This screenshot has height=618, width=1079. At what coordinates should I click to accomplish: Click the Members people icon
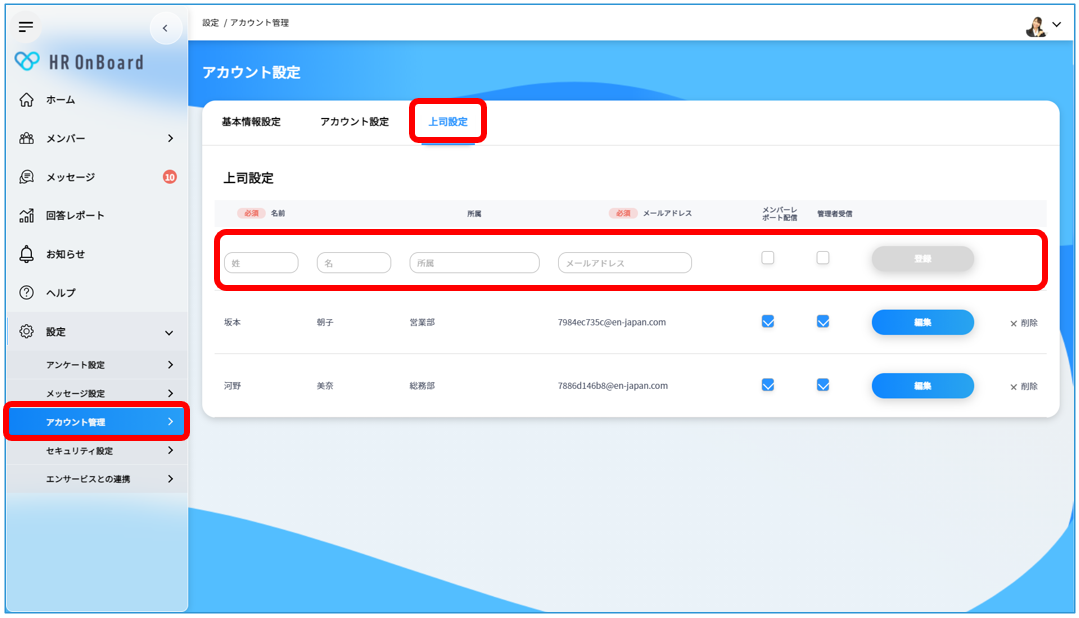(26, 138)
